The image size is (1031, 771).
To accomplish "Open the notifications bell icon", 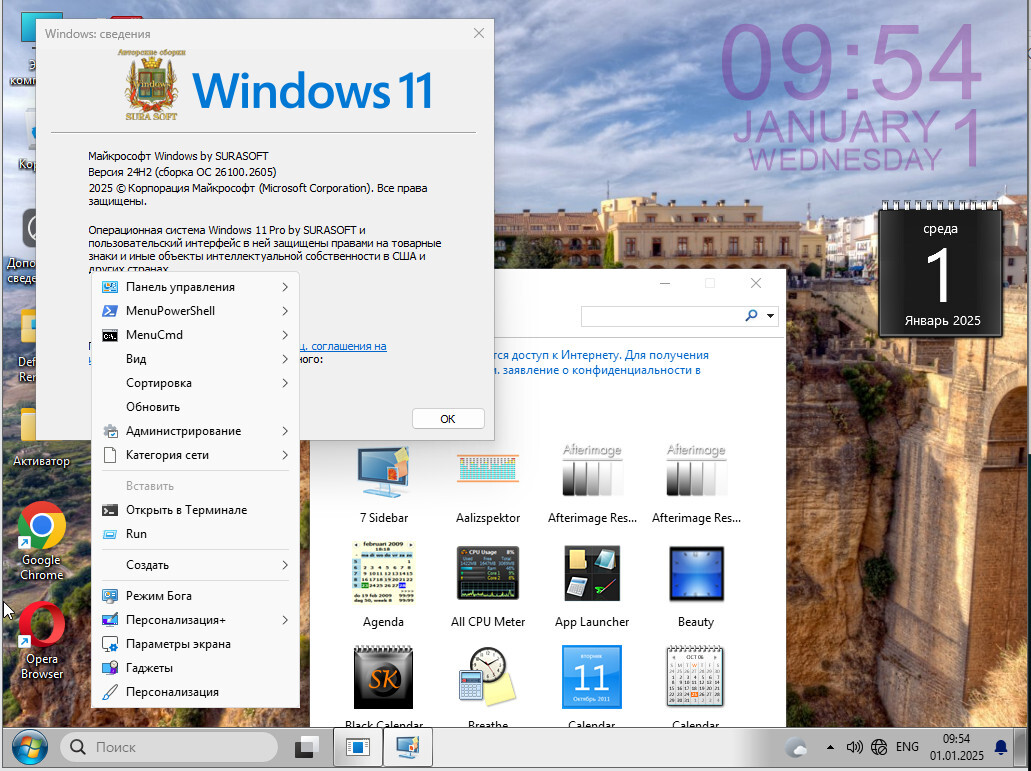I will tap(1001, 747).
